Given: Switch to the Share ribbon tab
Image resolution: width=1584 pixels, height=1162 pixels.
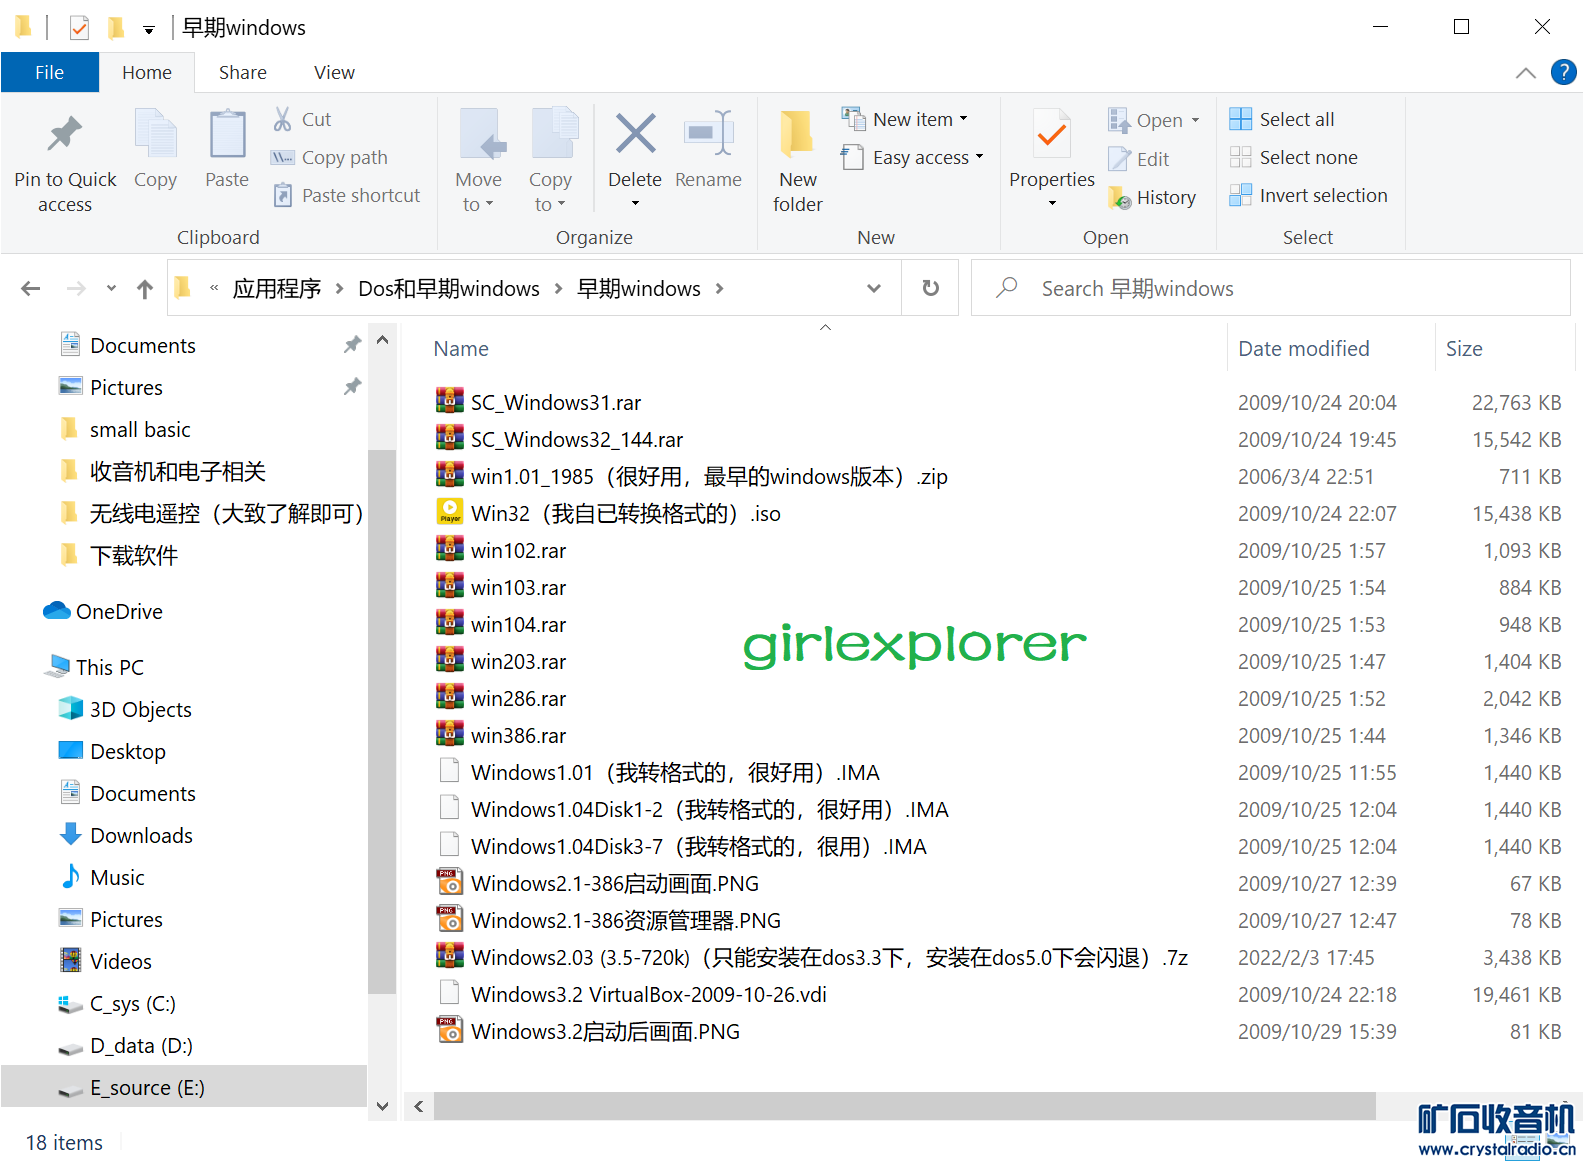Looking at the screenshot, I should point(243,72).
